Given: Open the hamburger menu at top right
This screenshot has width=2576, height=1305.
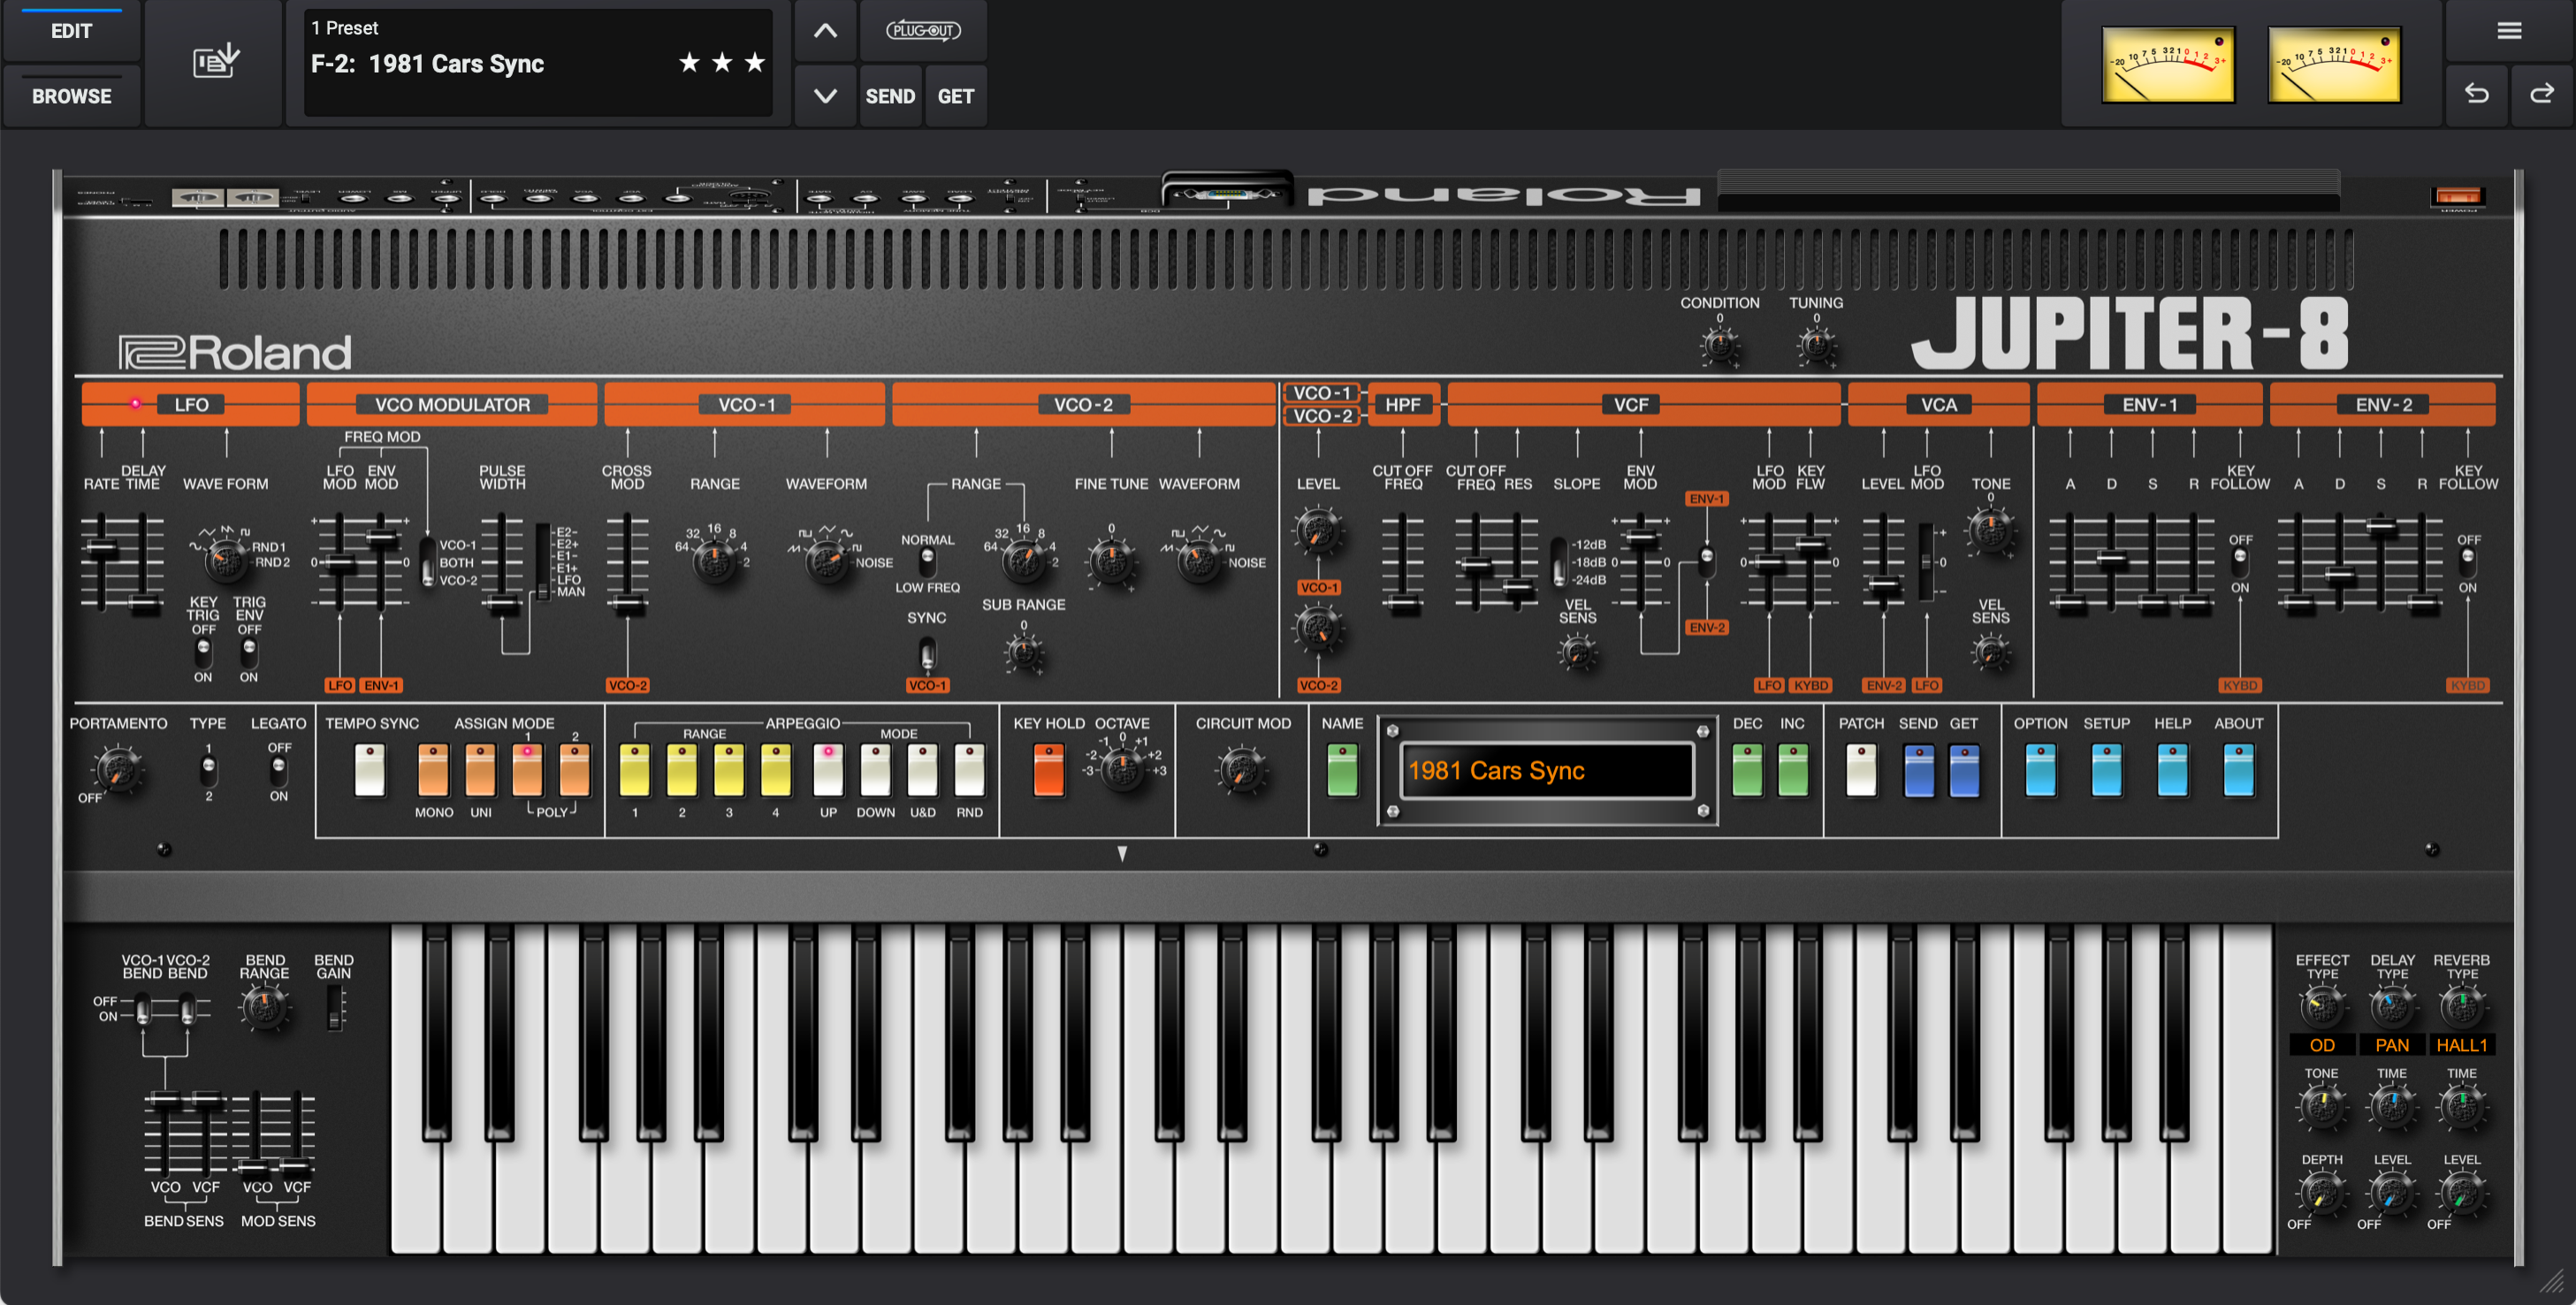Looking at the screenshot, I should point(2509,30).
